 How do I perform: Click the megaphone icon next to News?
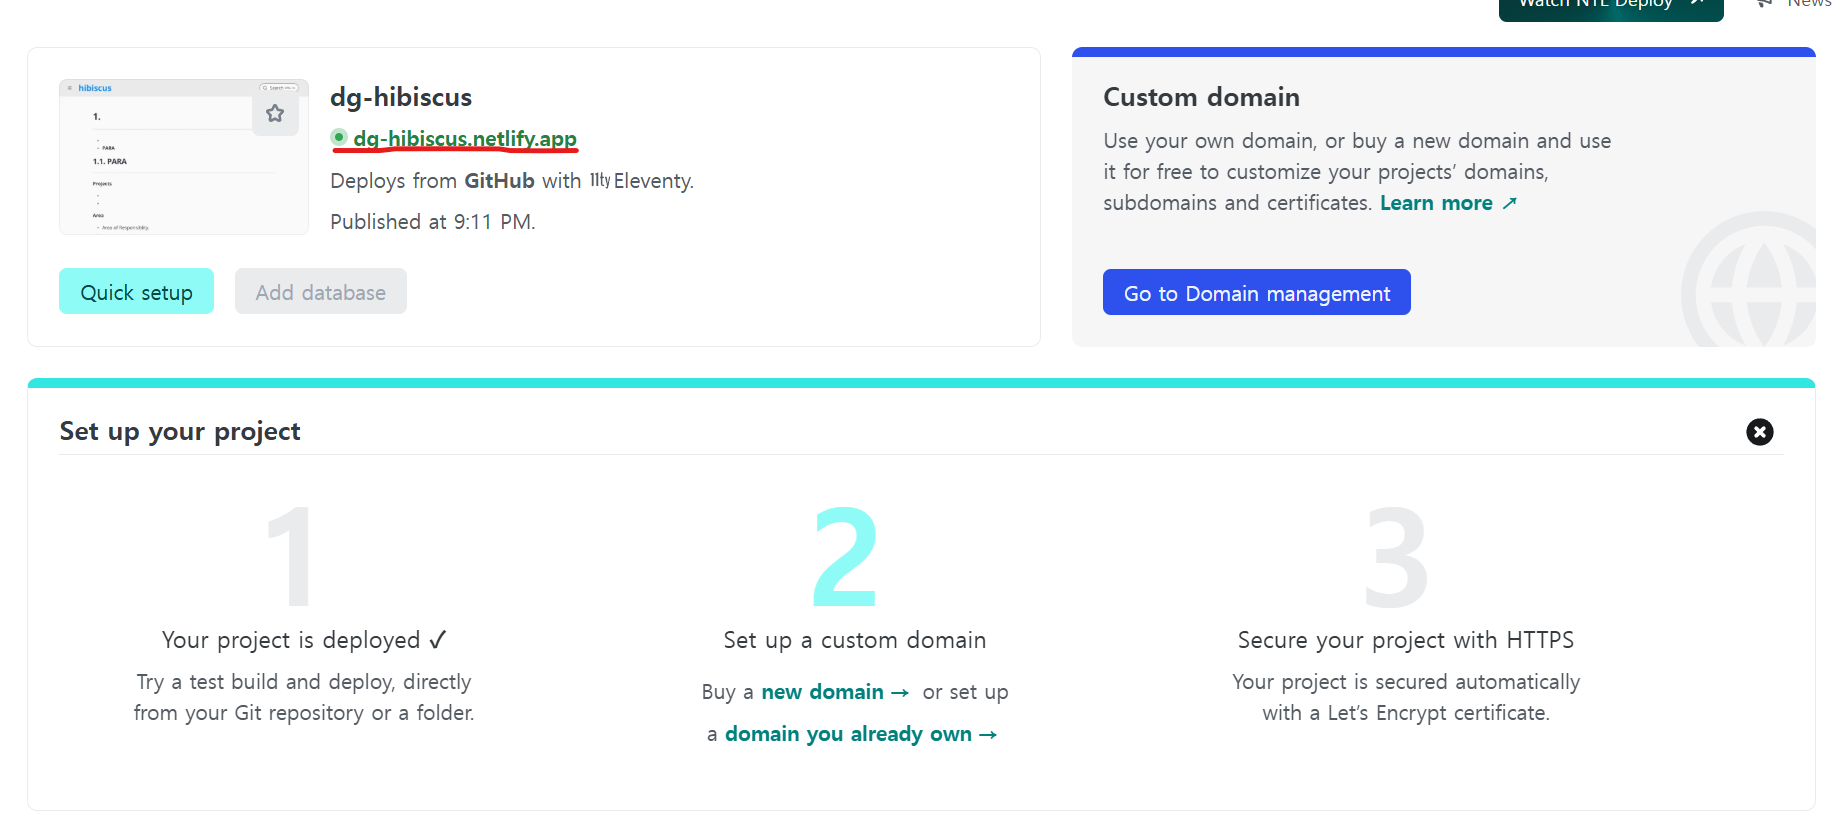[x=1764, y=4]
